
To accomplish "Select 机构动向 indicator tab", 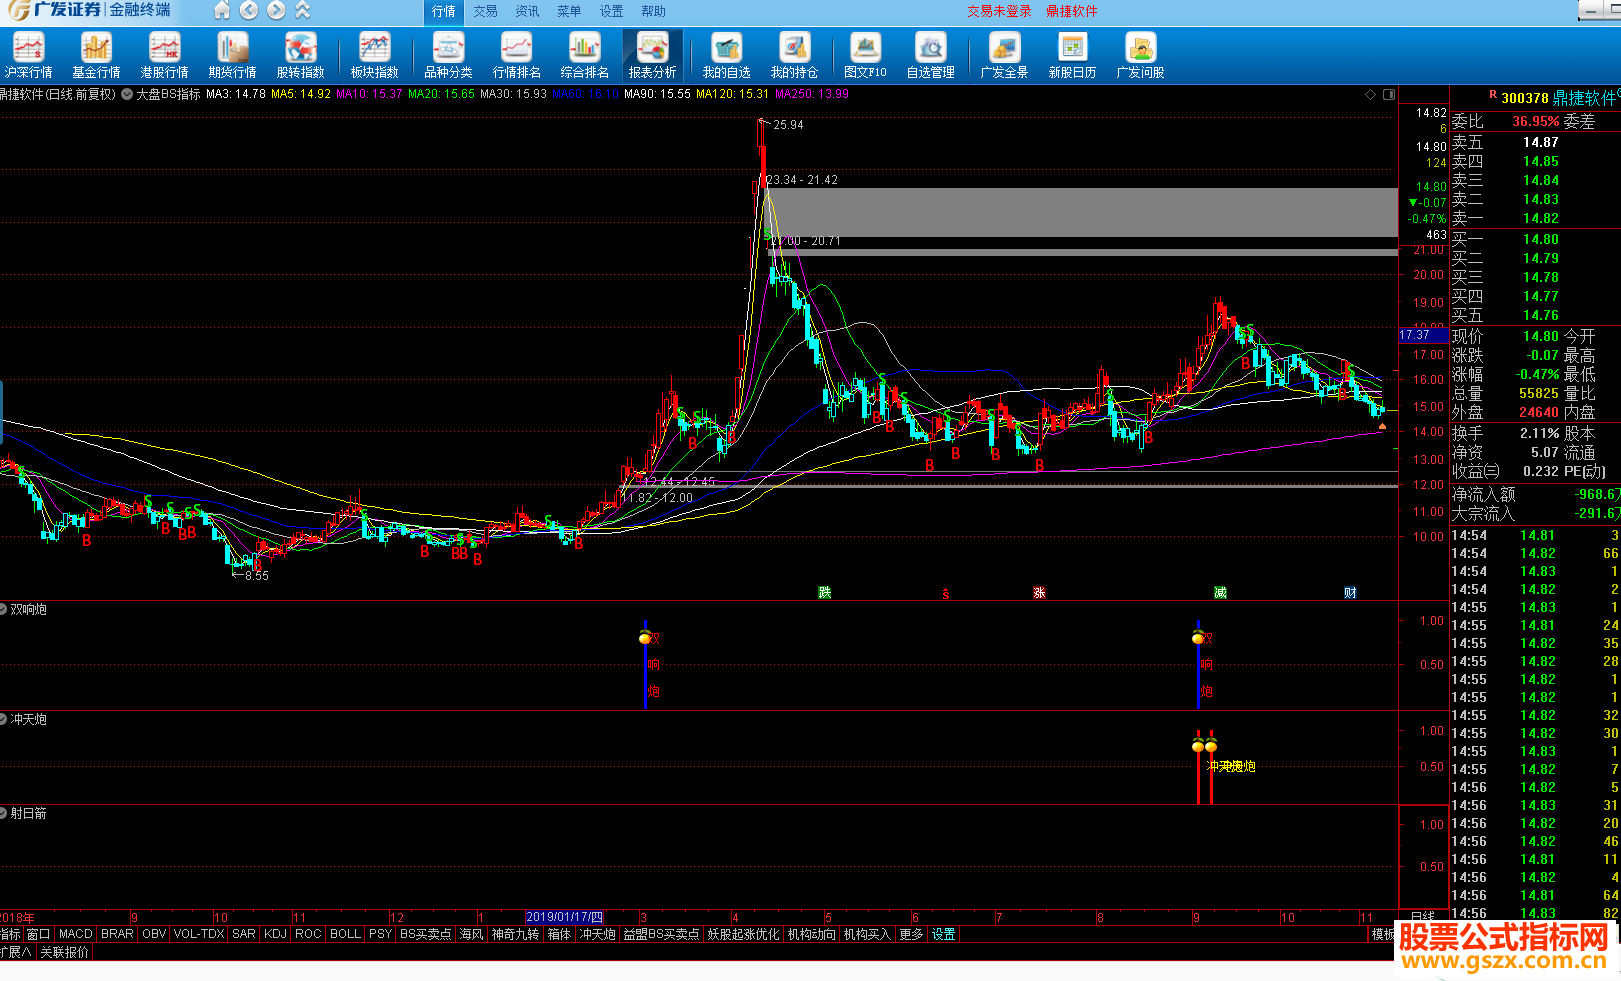I will 812,934.
